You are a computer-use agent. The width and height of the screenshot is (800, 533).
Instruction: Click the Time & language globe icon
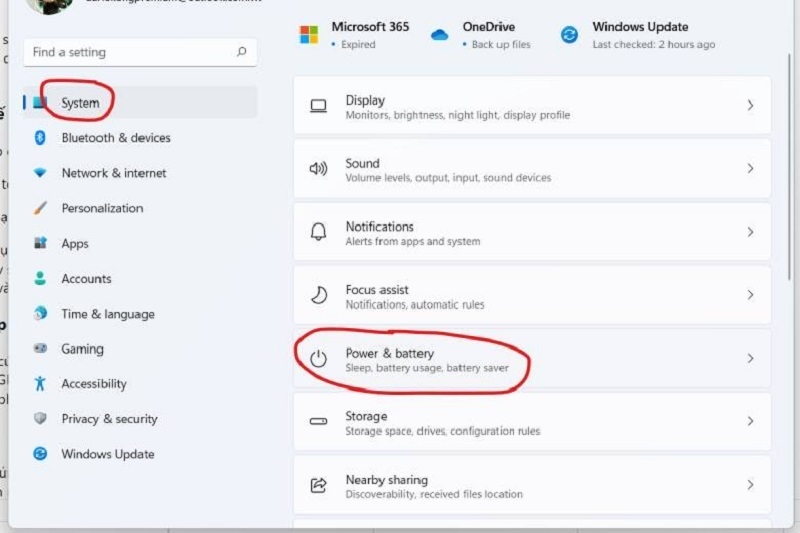(x=40, y=313)
